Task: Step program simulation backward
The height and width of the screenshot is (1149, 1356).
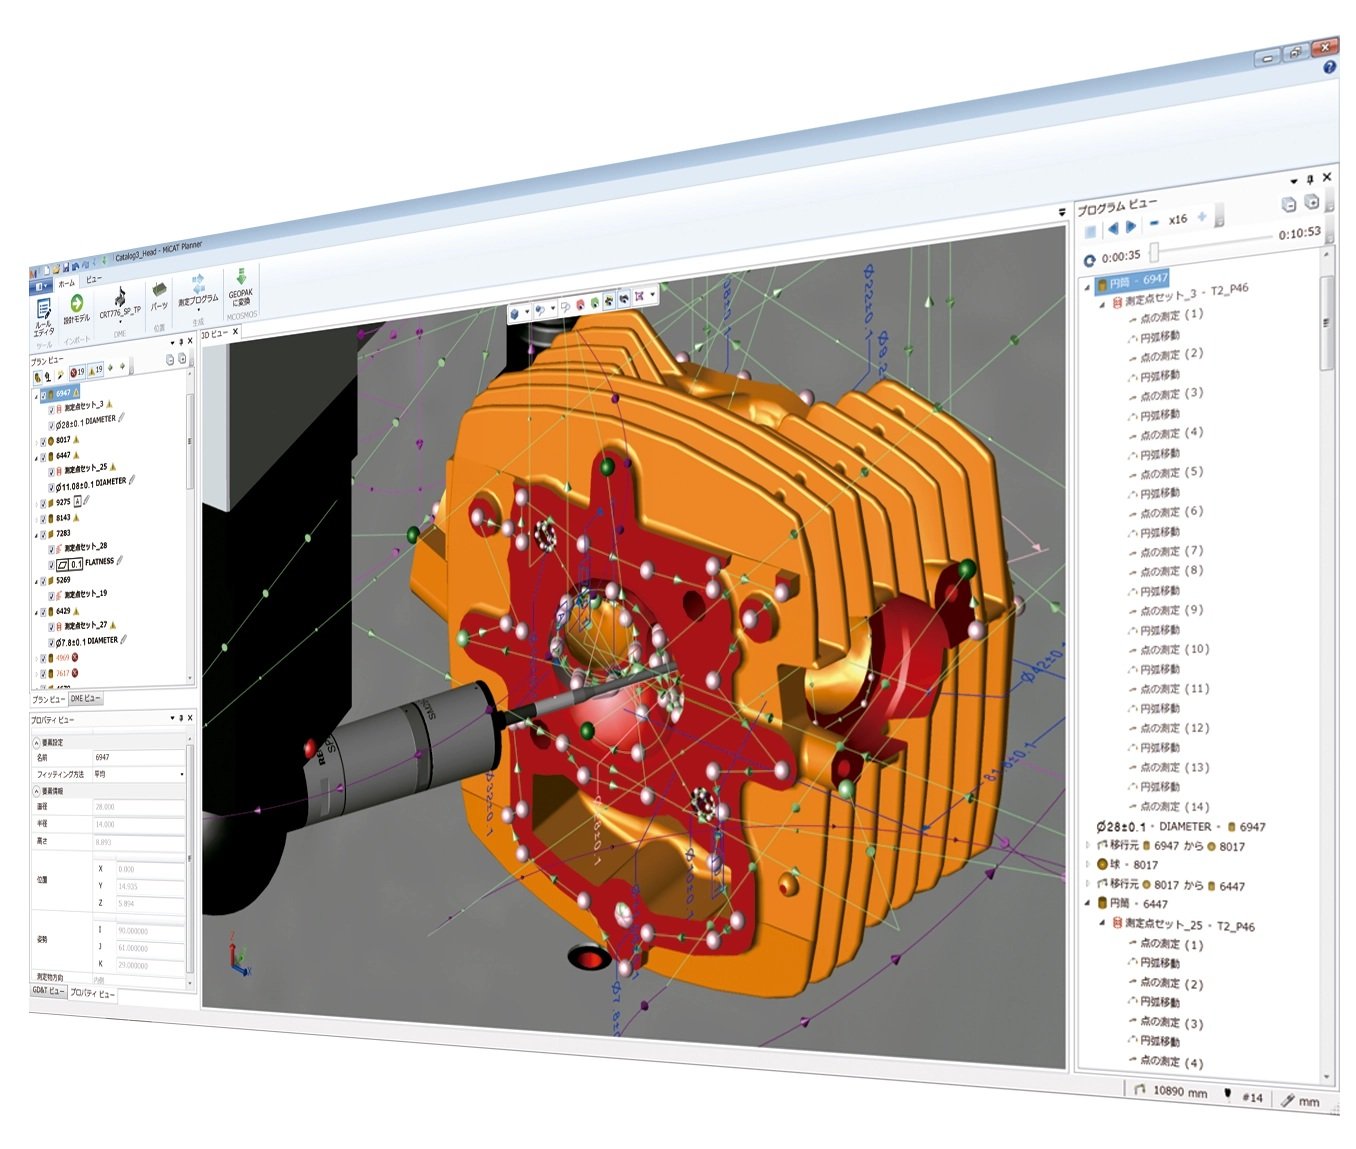Action: point(1112,228)
